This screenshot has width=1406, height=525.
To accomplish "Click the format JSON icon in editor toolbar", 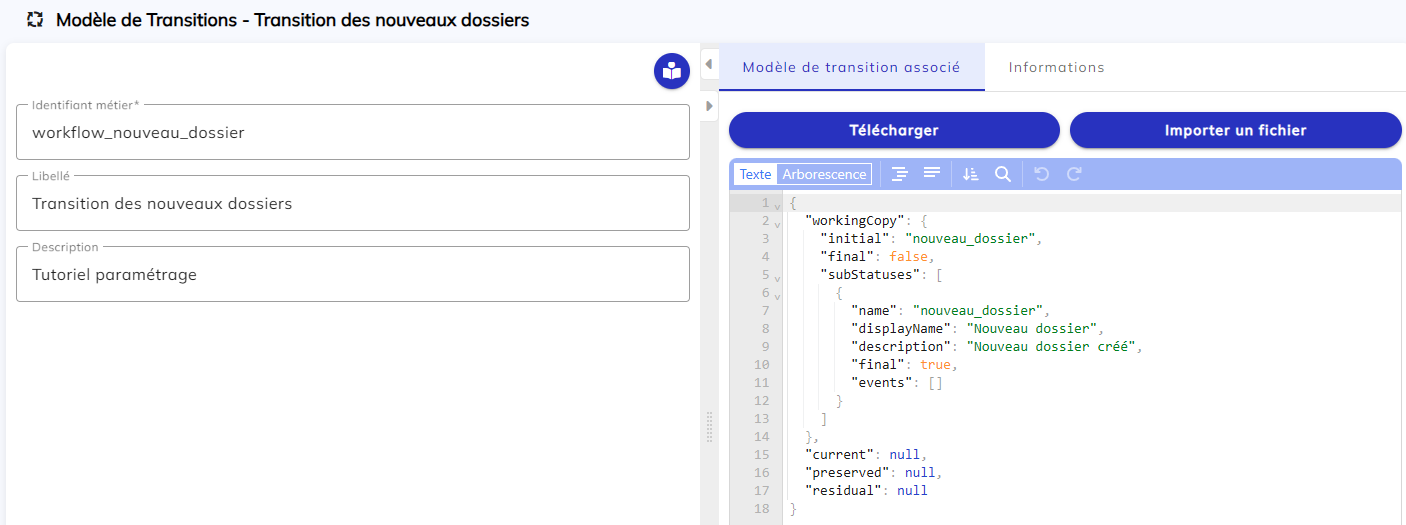I will 900,174.
